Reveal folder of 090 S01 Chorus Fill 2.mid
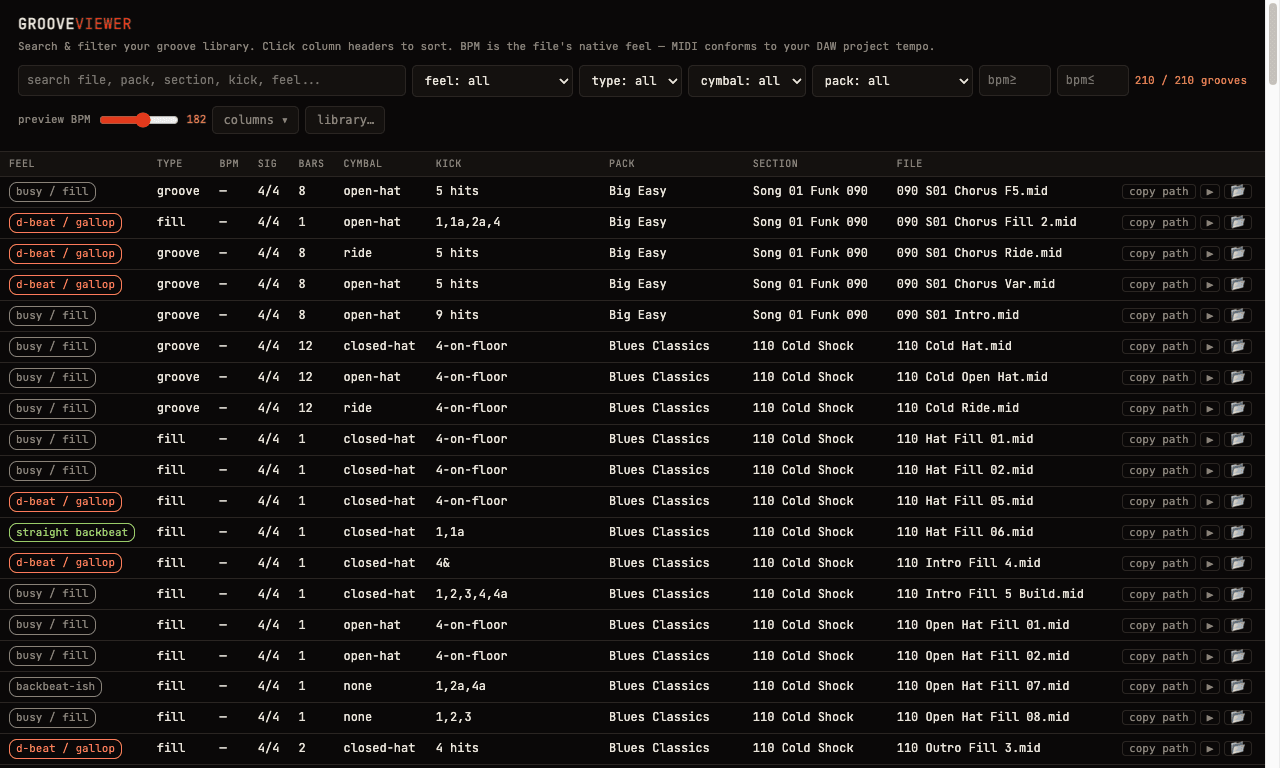1280x768 pixels. click(1238, 223)
